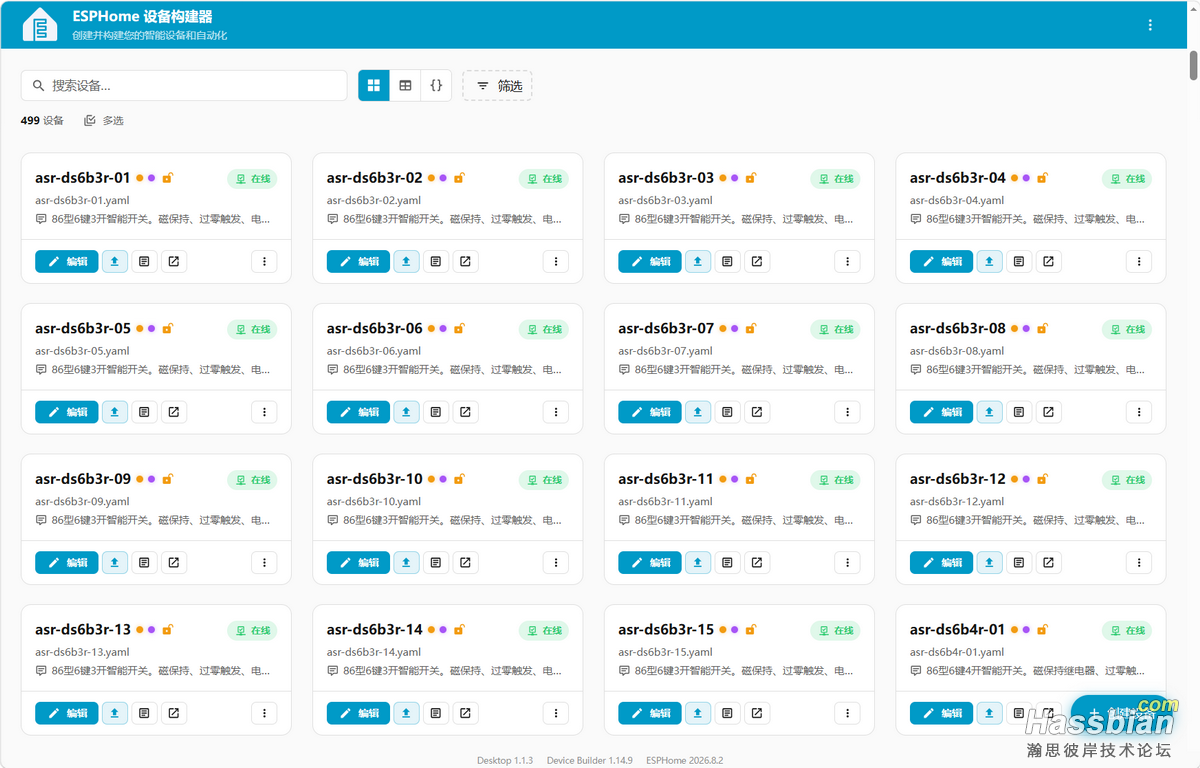Show logs icon for asr-ds6b3r-05
The width and height of the screenshot is (1200, 768).
144,412
